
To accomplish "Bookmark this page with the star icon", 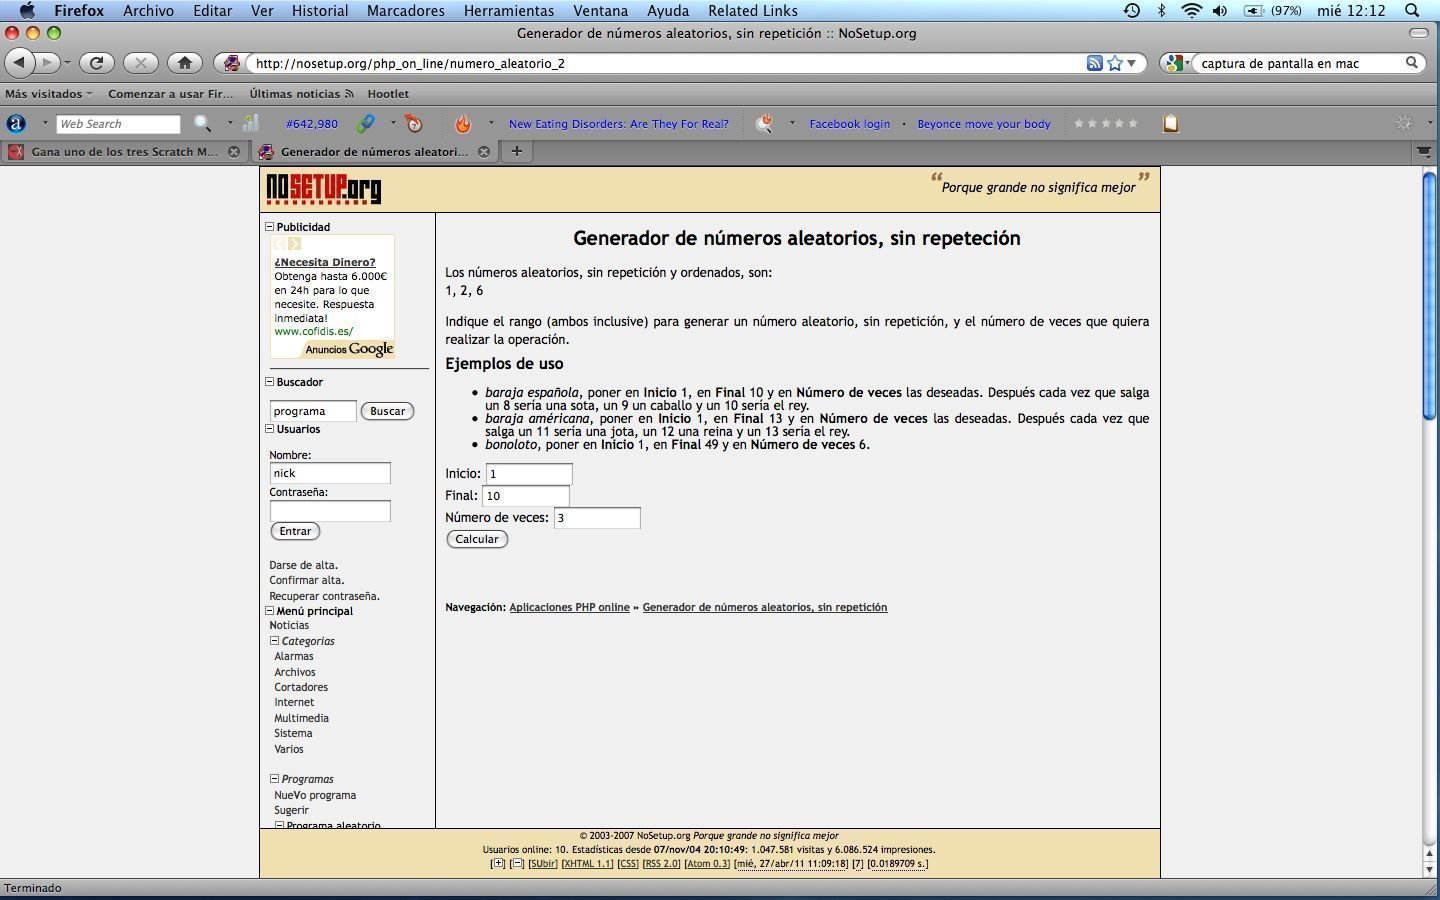I will [x=1115, y=63].
